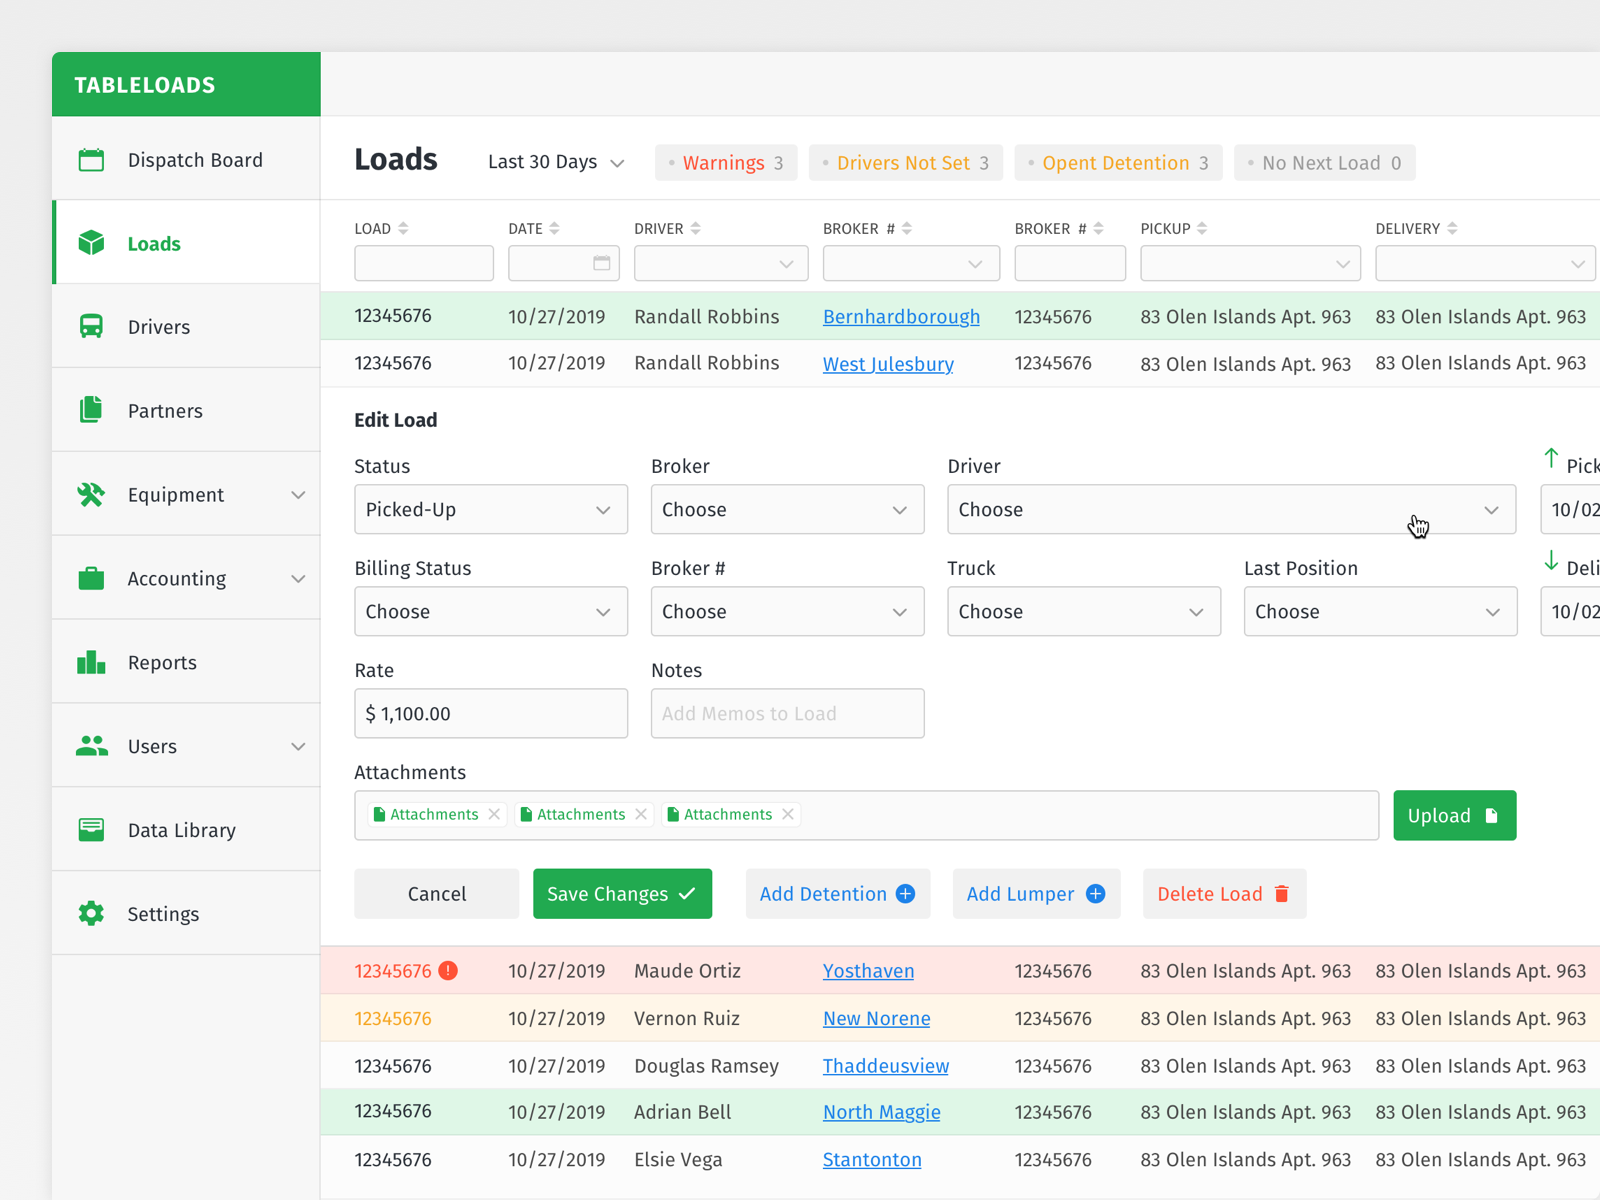Expand the Status Picked-Up dropdown
The height and width of the screenshot is (1200, 1600).
coord(490,509)
